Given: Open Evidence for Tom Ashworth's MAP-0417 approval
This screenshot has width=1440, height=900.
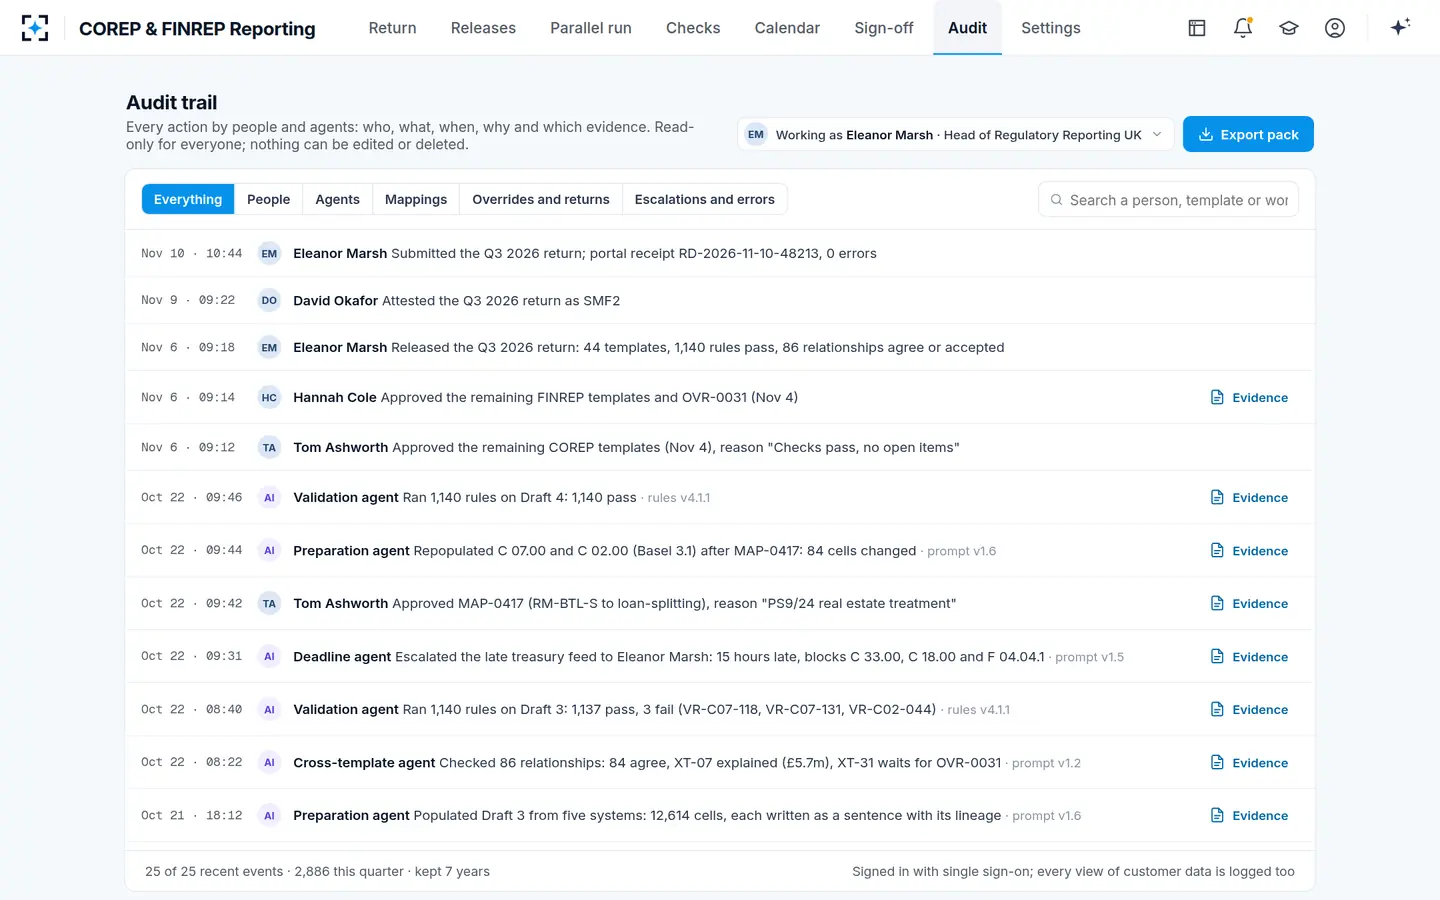Looking at the screenshot, I should click(1249, 604).
